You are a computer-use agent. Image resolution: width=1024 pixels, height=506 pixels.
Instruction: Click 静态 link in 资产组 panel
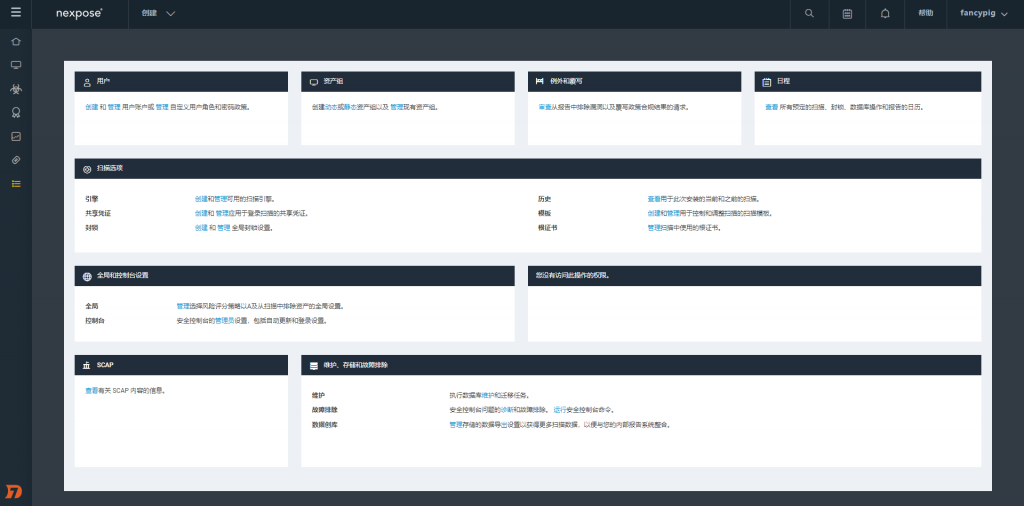350,107
